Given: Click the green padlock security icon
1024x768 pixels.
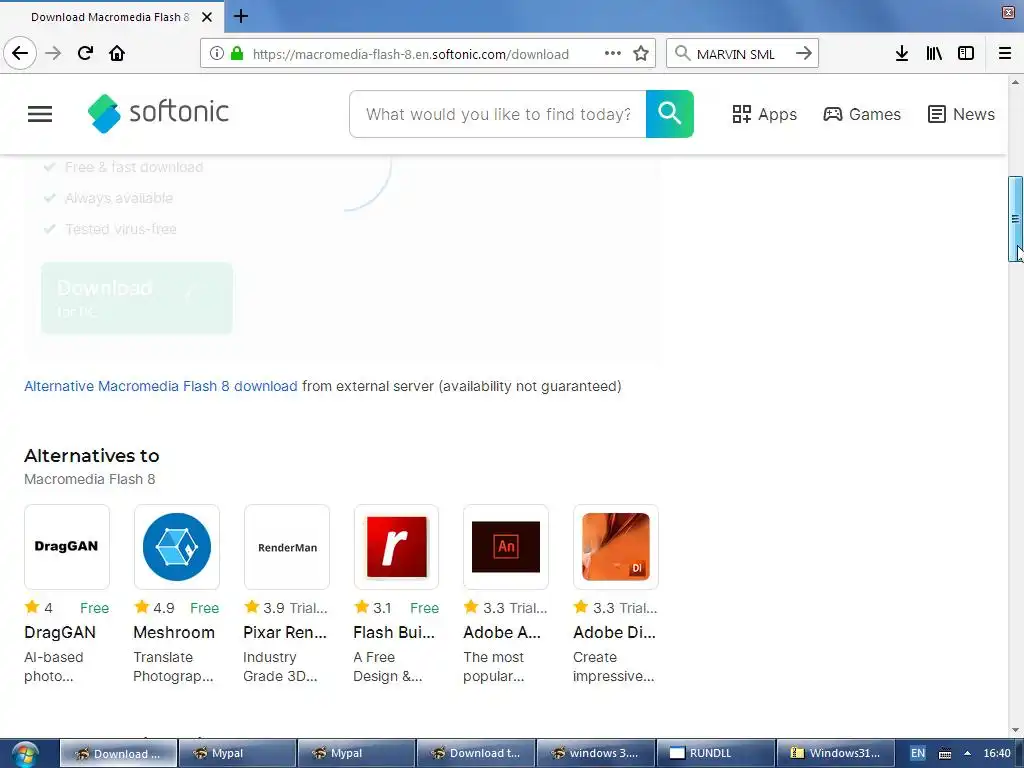Looking at the screenshot, I should [x=237, y=54].
